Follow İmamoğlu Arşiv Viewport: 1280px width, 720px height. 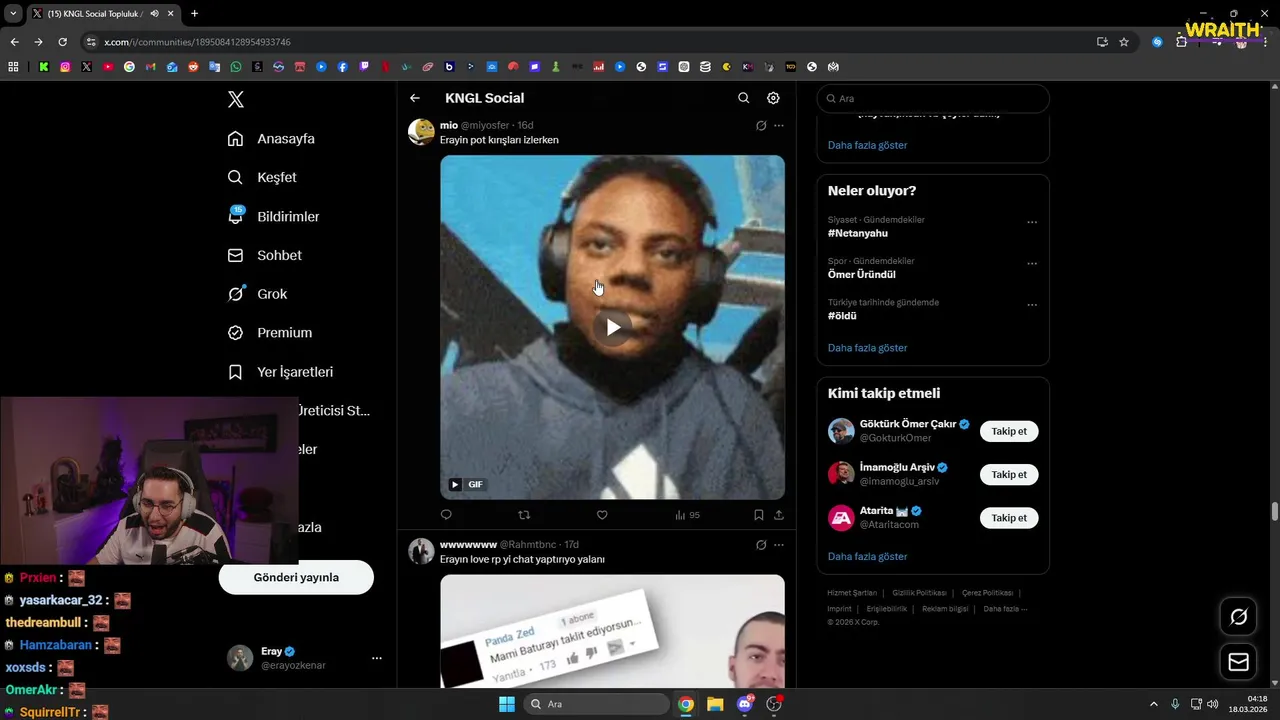[1009, 475]
